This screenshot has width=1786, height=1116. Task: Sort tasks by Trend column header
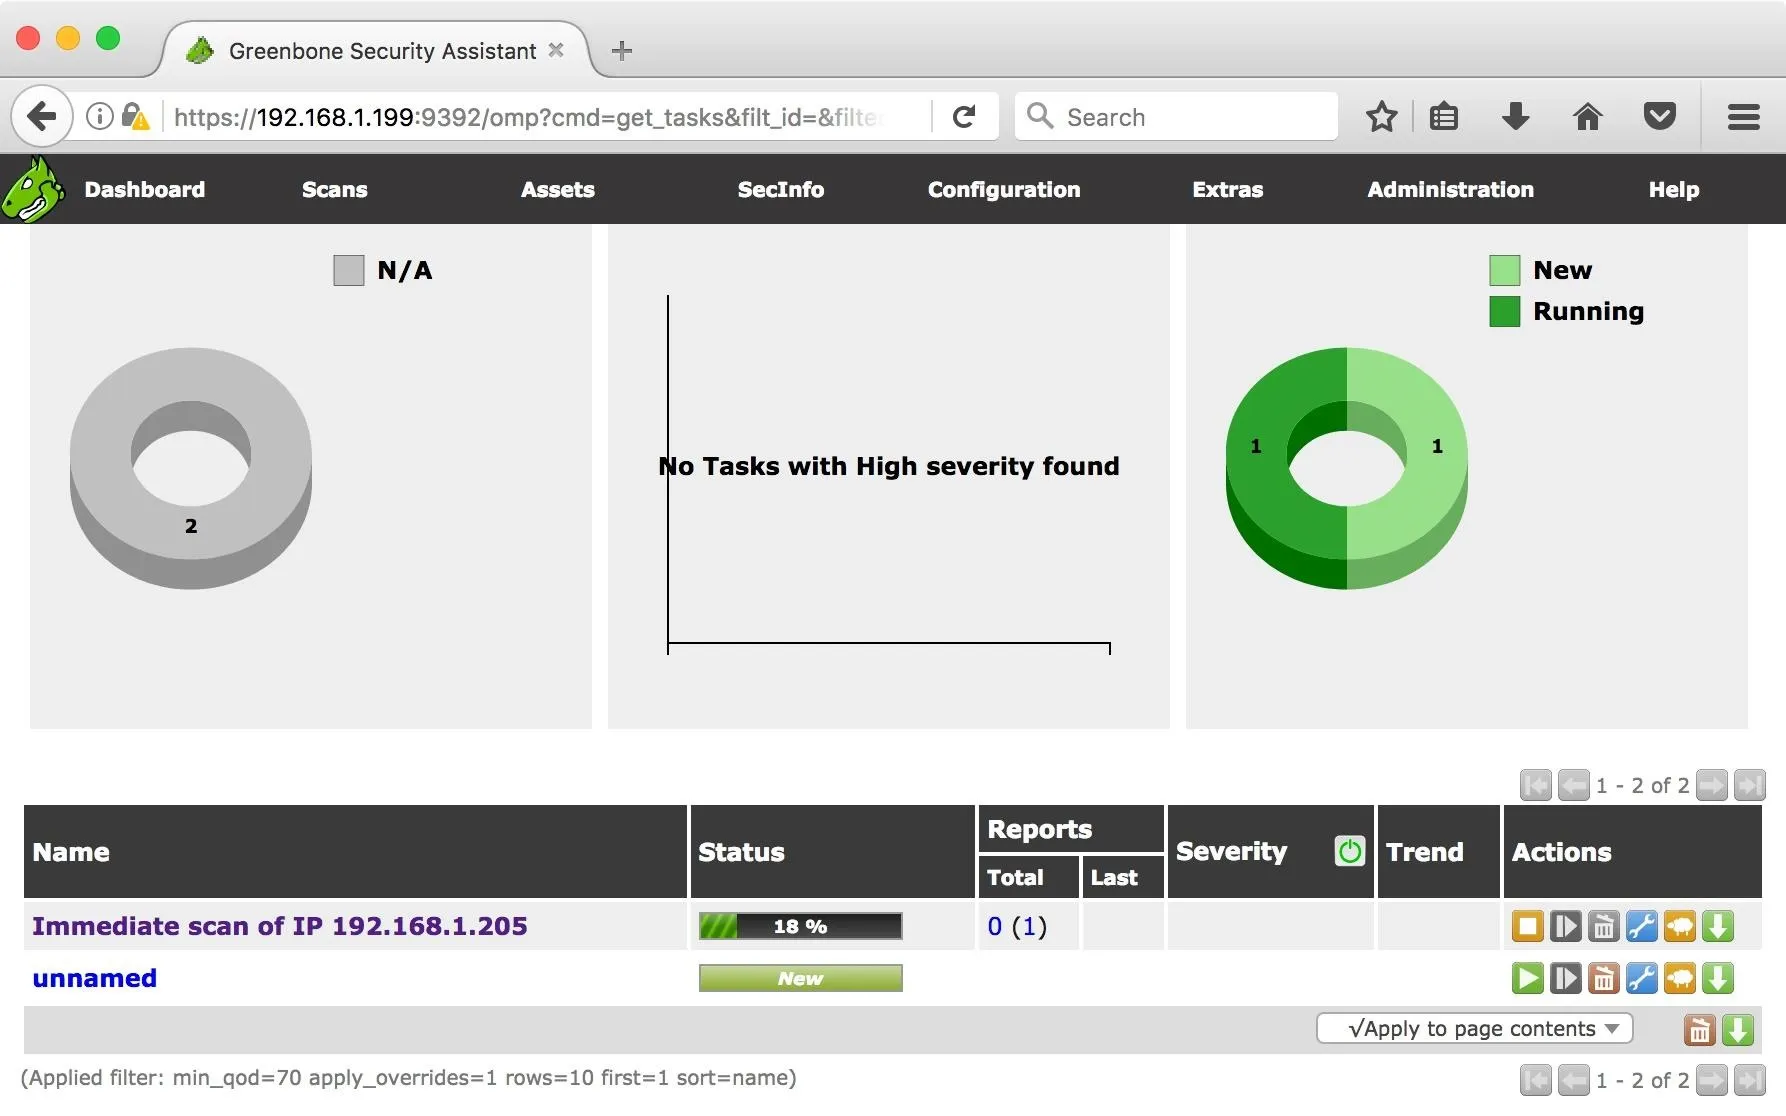click(x=1424, y=852)
